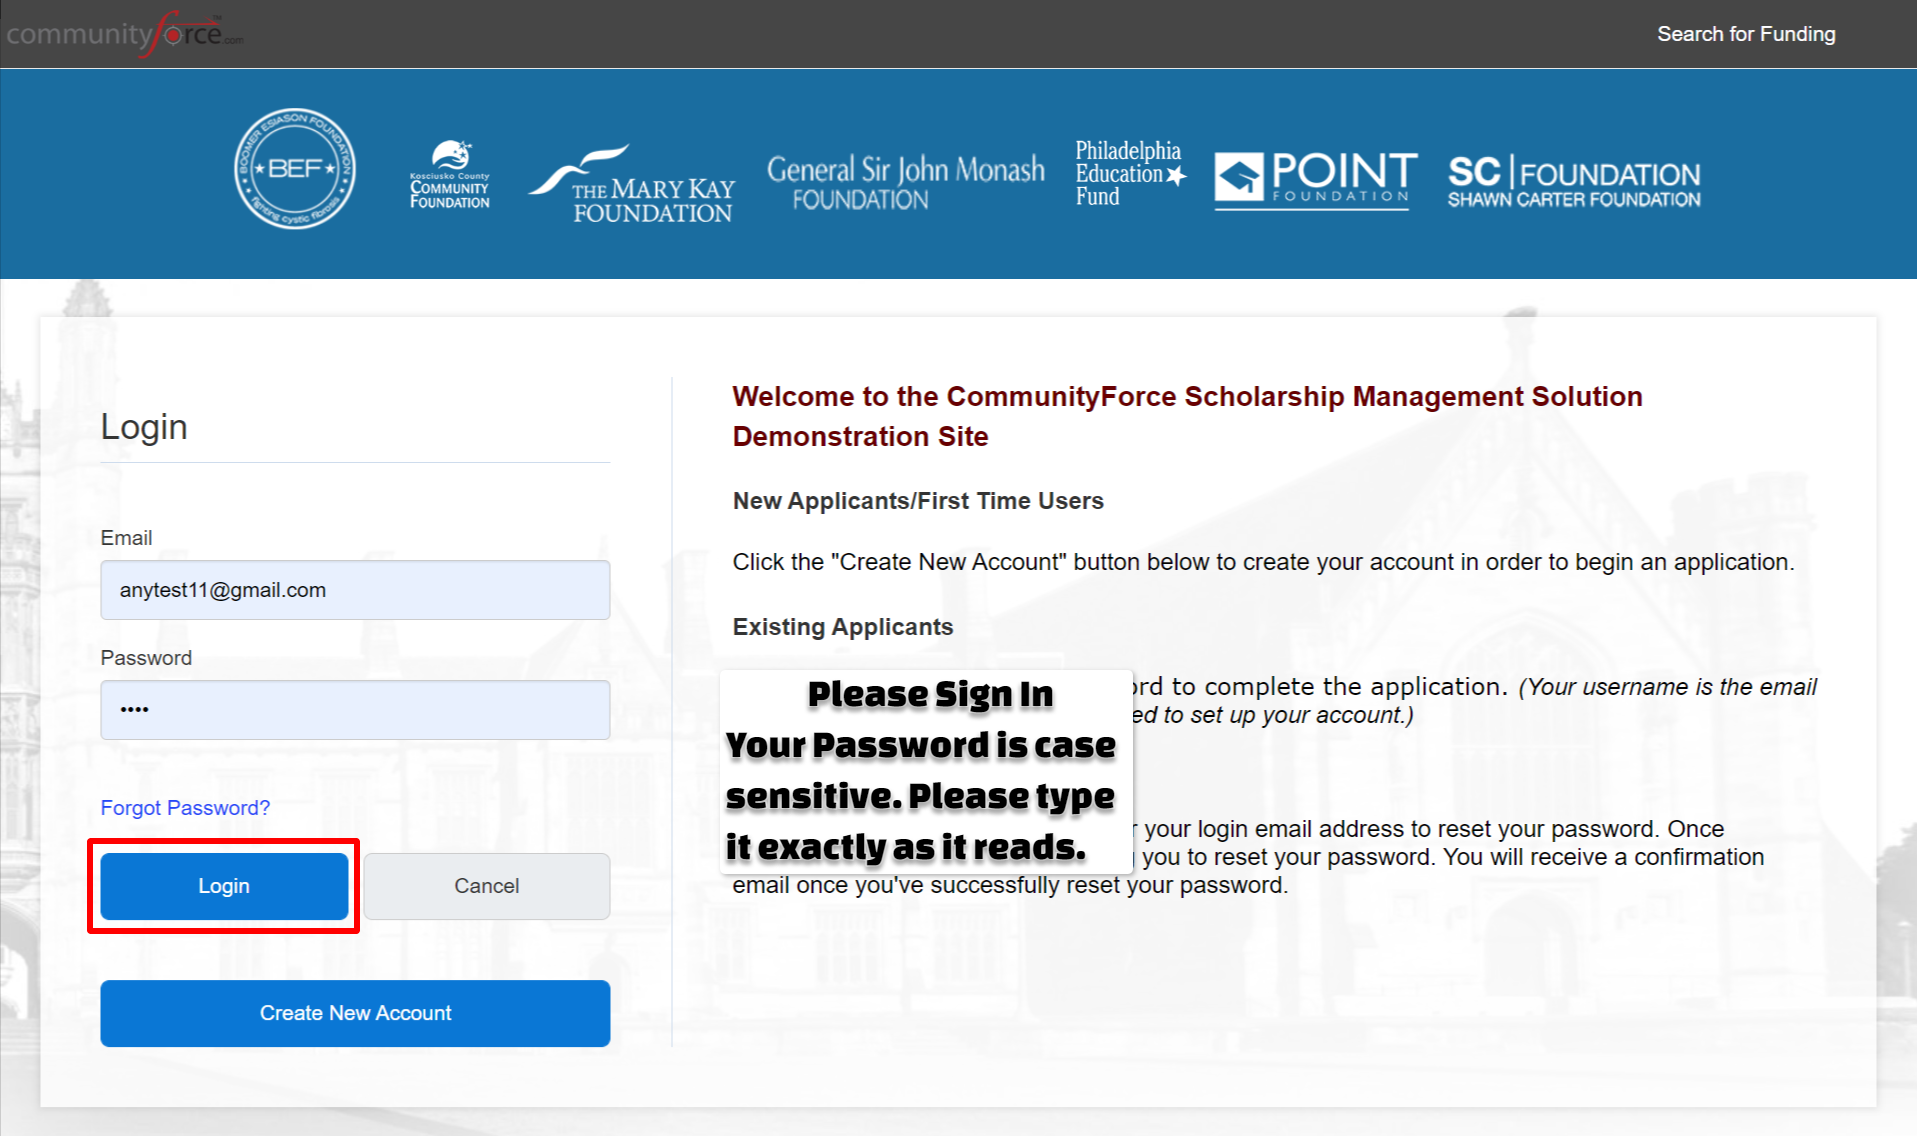
Task: Click the Login heading above the form
Action: pos(144,427)
